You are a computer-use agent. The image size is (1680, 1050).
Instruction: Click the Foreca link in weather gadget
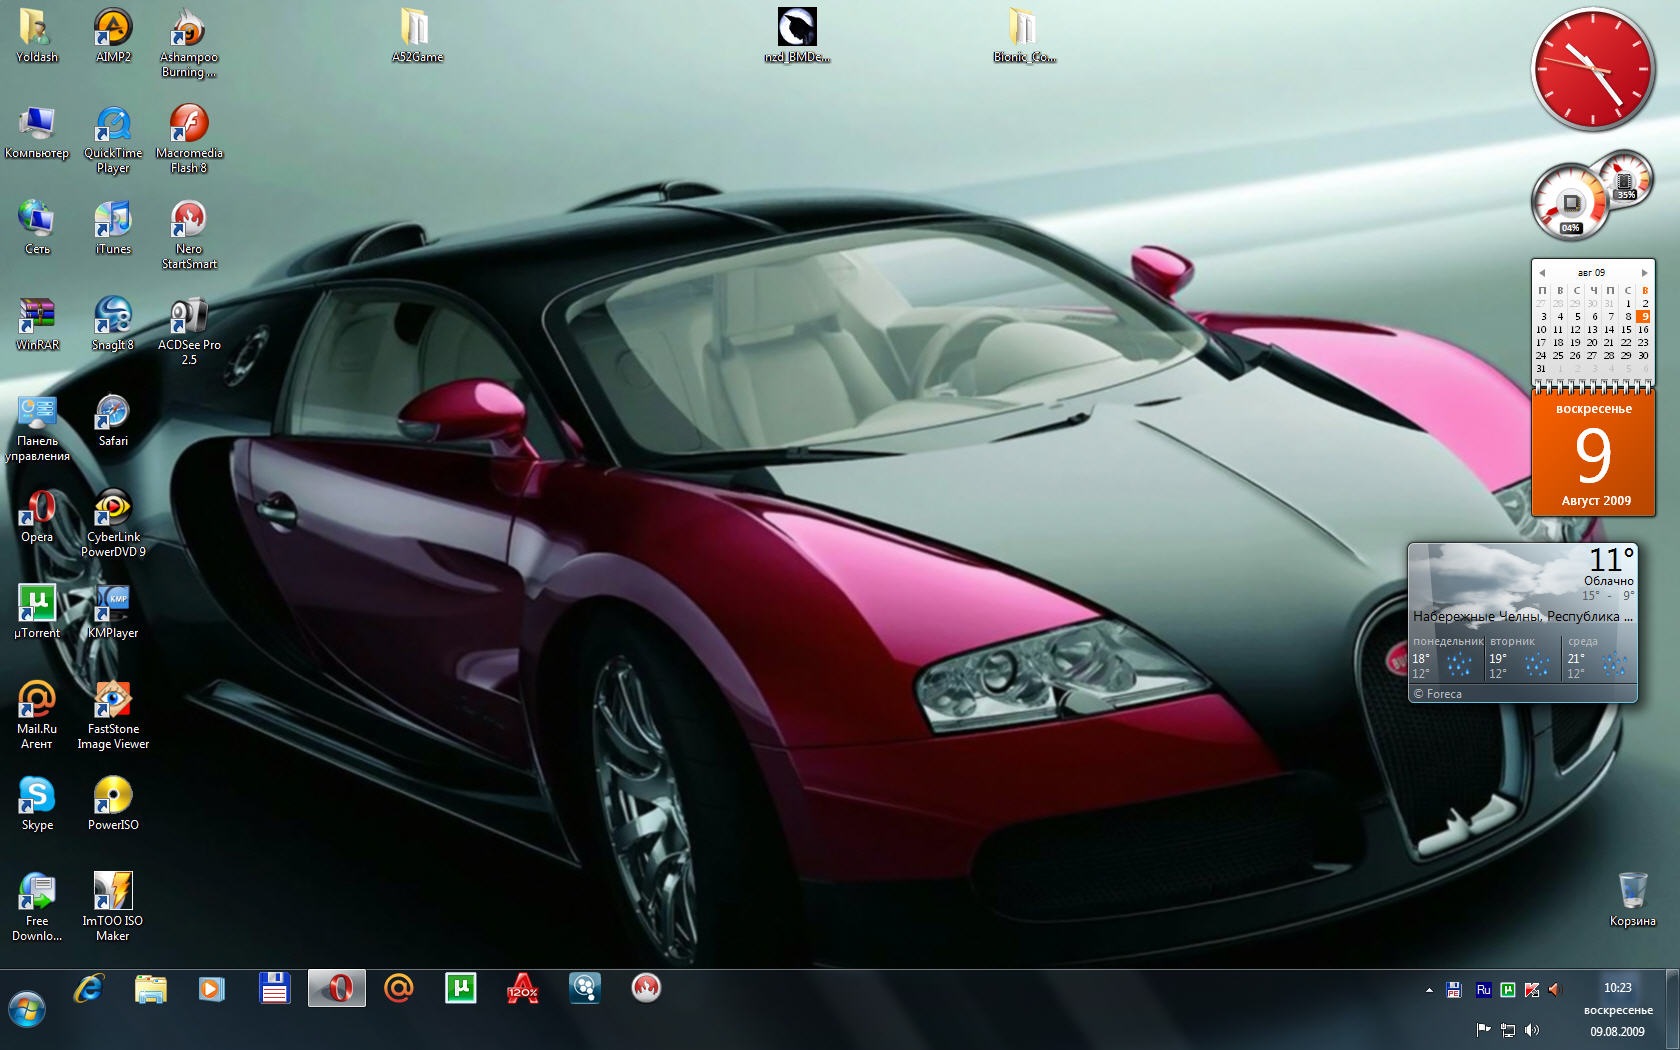pyautogui.click(x=1443, y=694)
